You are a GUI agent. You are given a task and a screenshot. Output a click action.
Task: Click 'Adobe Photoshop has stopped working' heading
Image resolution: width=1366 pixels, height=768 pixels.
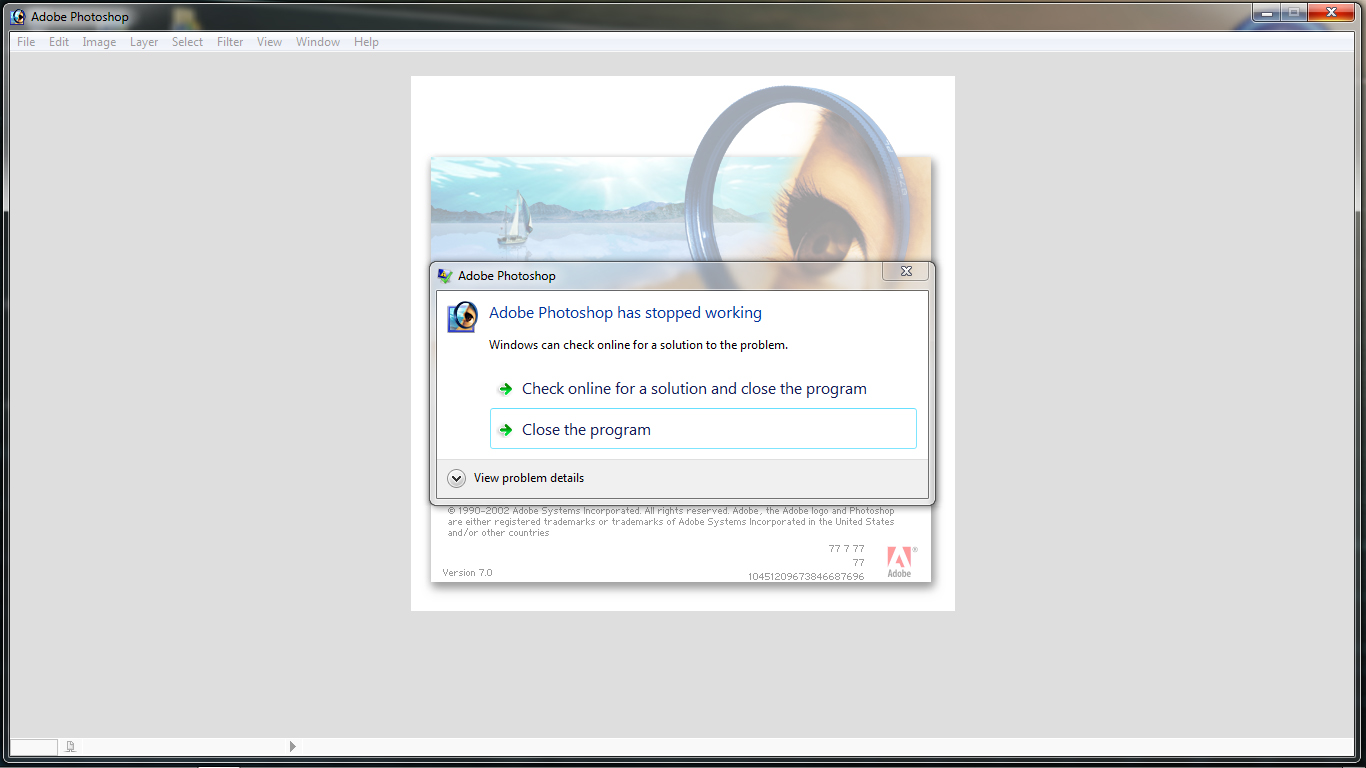(625, 313)
